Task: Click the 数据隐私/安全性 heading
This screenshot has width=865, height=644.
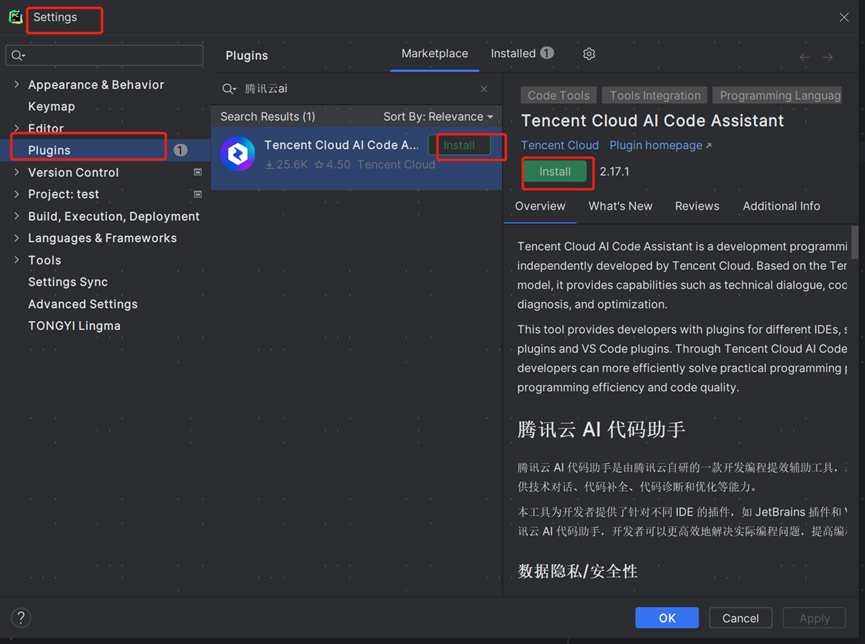Action: click(577, 571)
